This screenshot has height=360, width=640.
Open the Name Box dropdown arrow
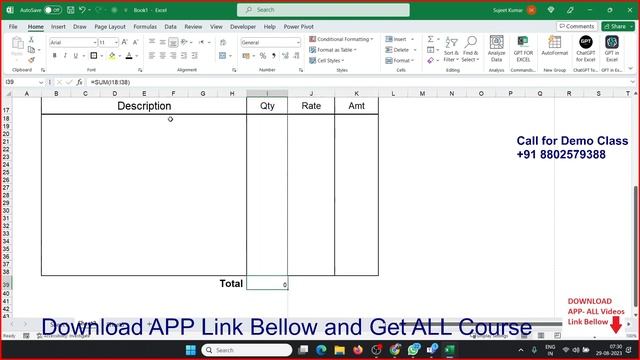click(40, 82)
